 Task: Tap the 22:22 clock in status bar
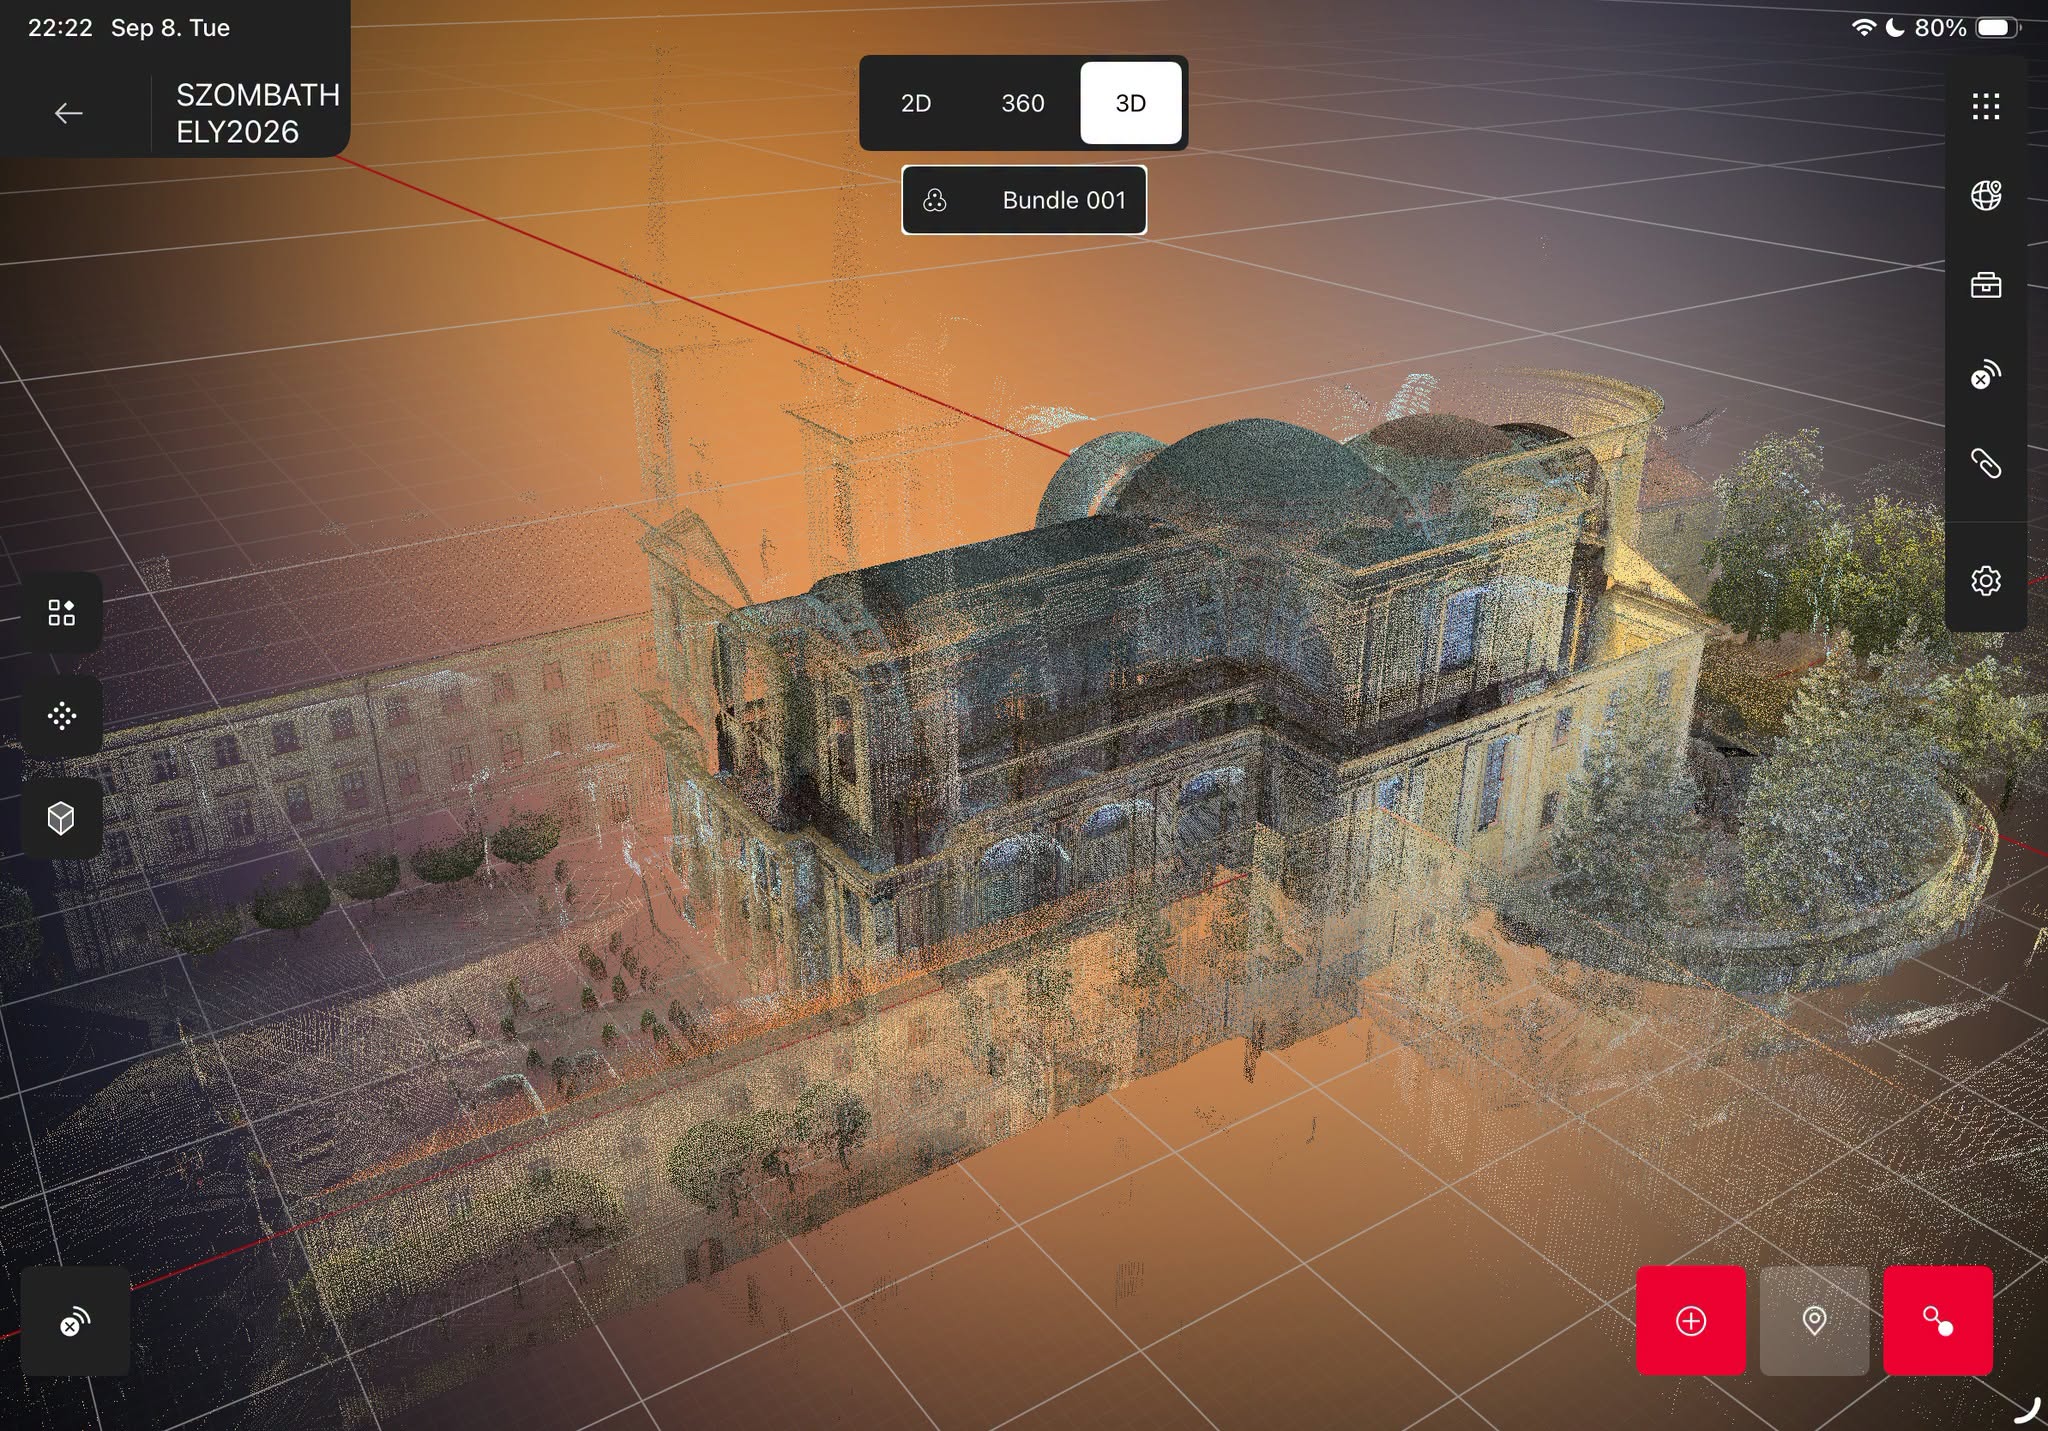pos(60,28)
